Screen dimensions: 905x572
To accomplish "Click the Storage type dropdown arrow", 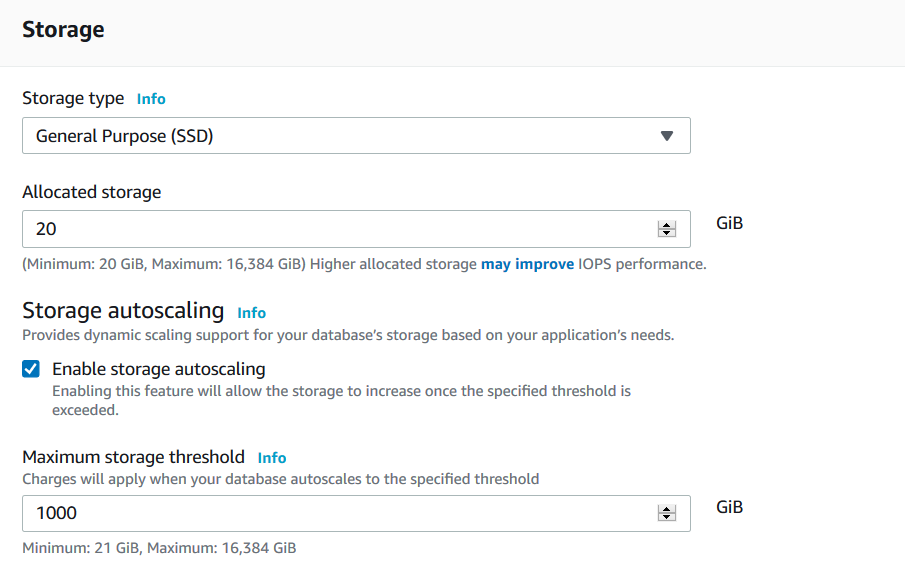I will (x=667, y=136).
